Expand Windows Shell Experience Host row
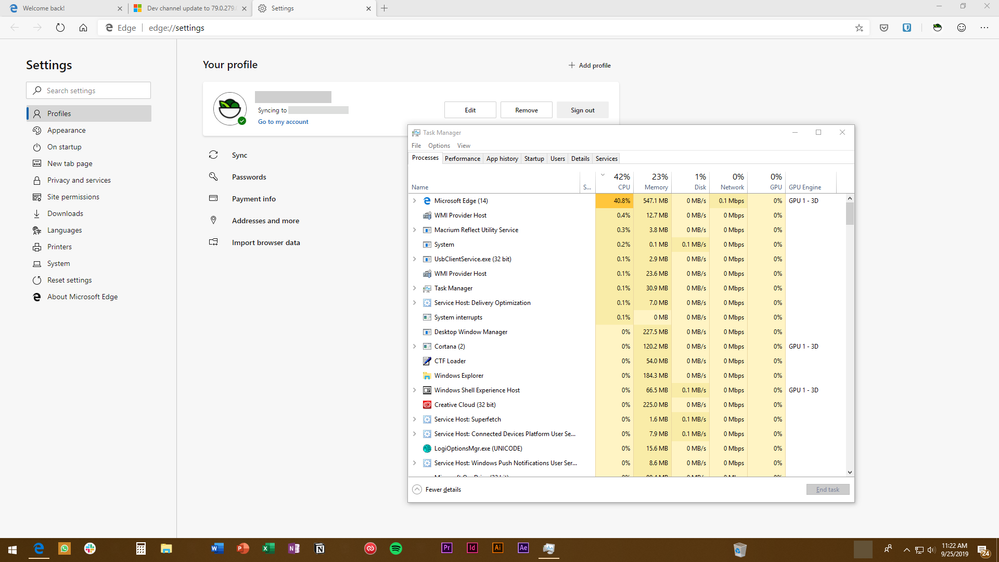999x562 pixels. pos(415,390)
